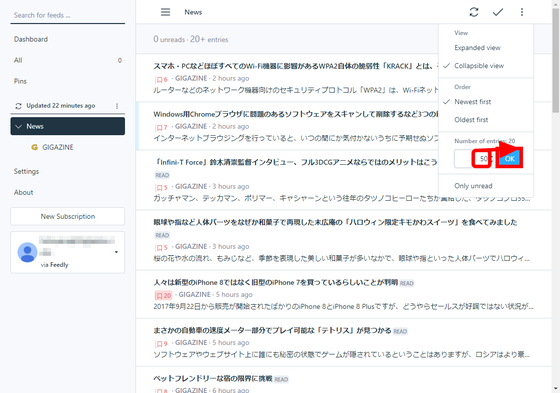The height and width of the screenshot is (393, 560).
Task: Open the hamburger menu icon
Action: (x=165, y=12)
